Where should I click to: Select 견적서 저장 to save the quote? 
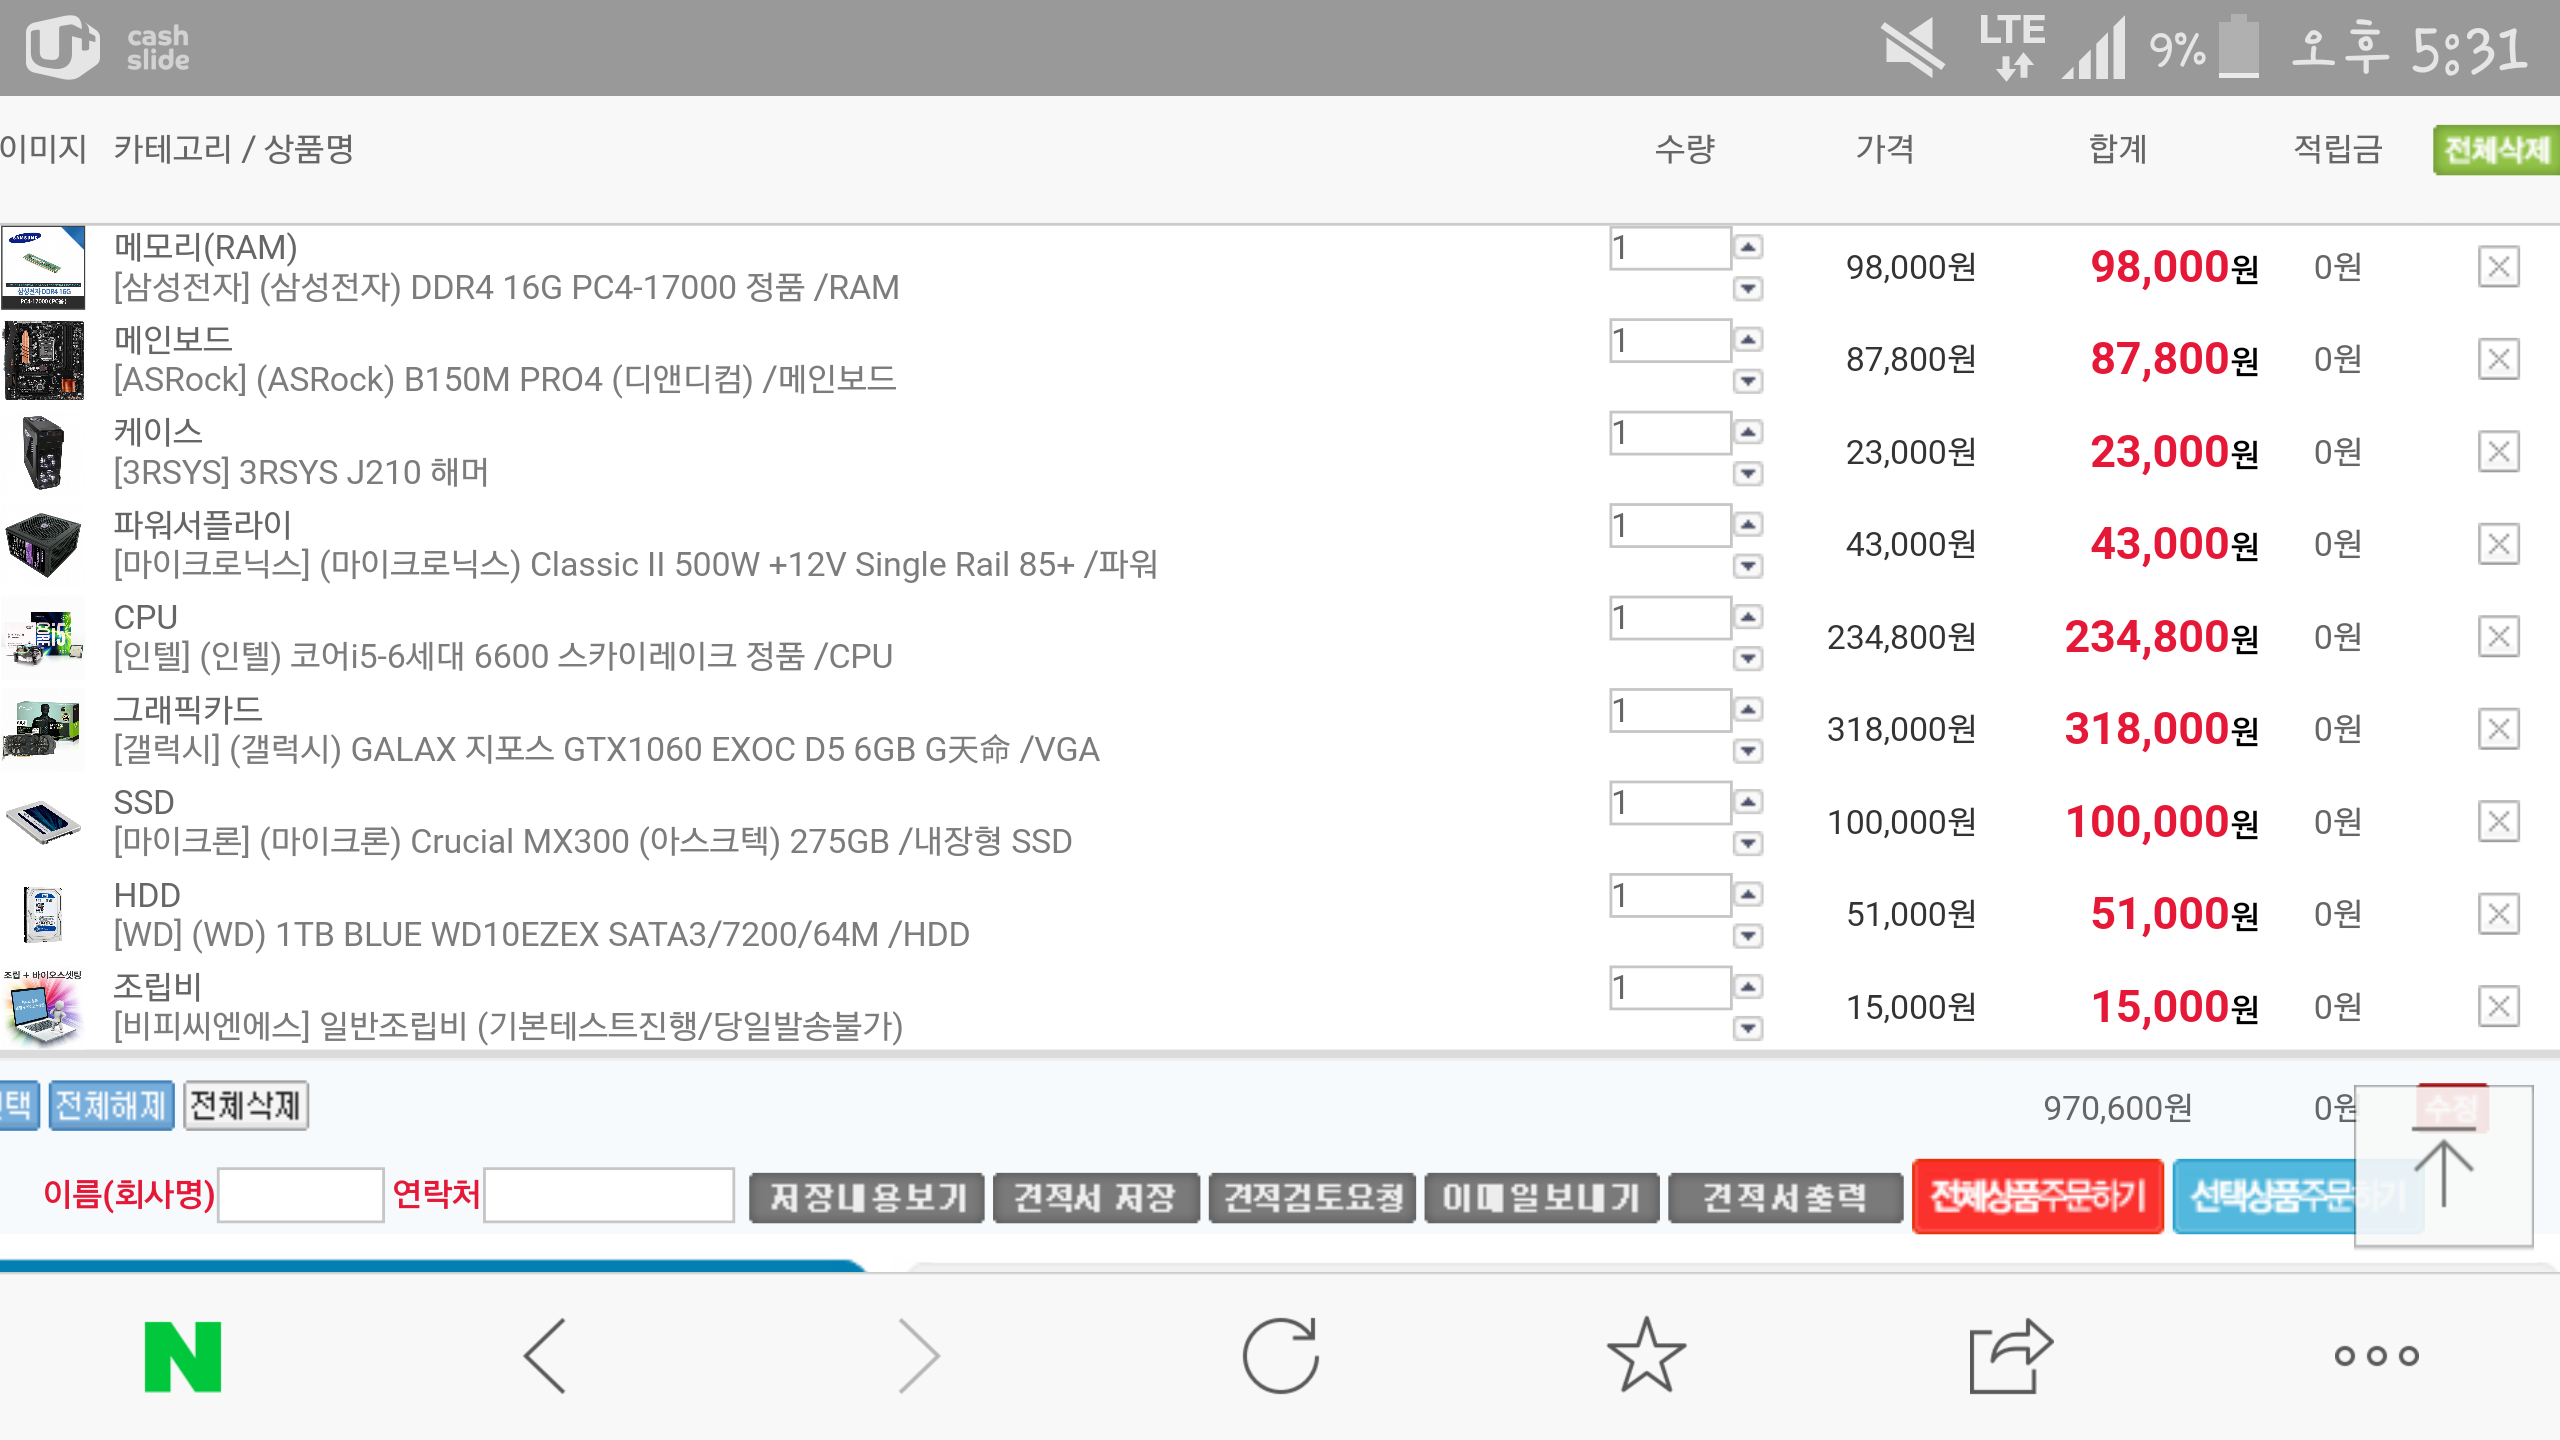[1096, 1197]
